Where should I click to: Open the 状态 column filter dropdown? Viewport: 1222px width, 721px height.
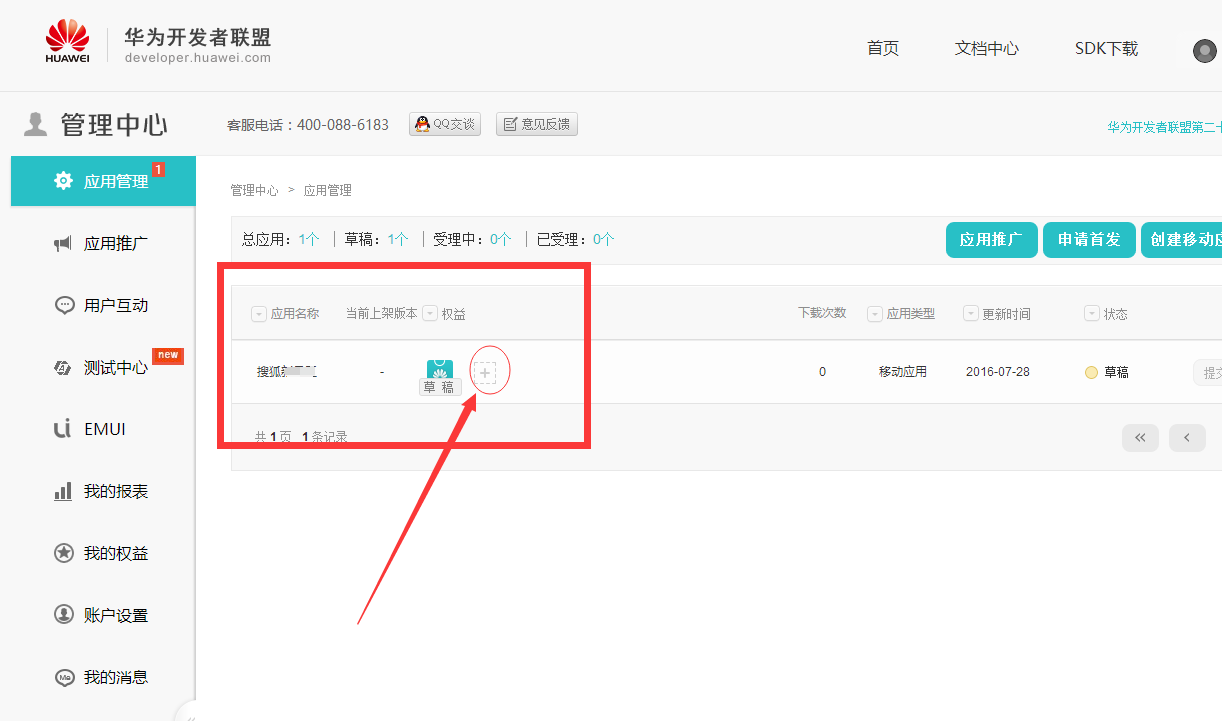pyautogui.click(x=1092, y=314)
